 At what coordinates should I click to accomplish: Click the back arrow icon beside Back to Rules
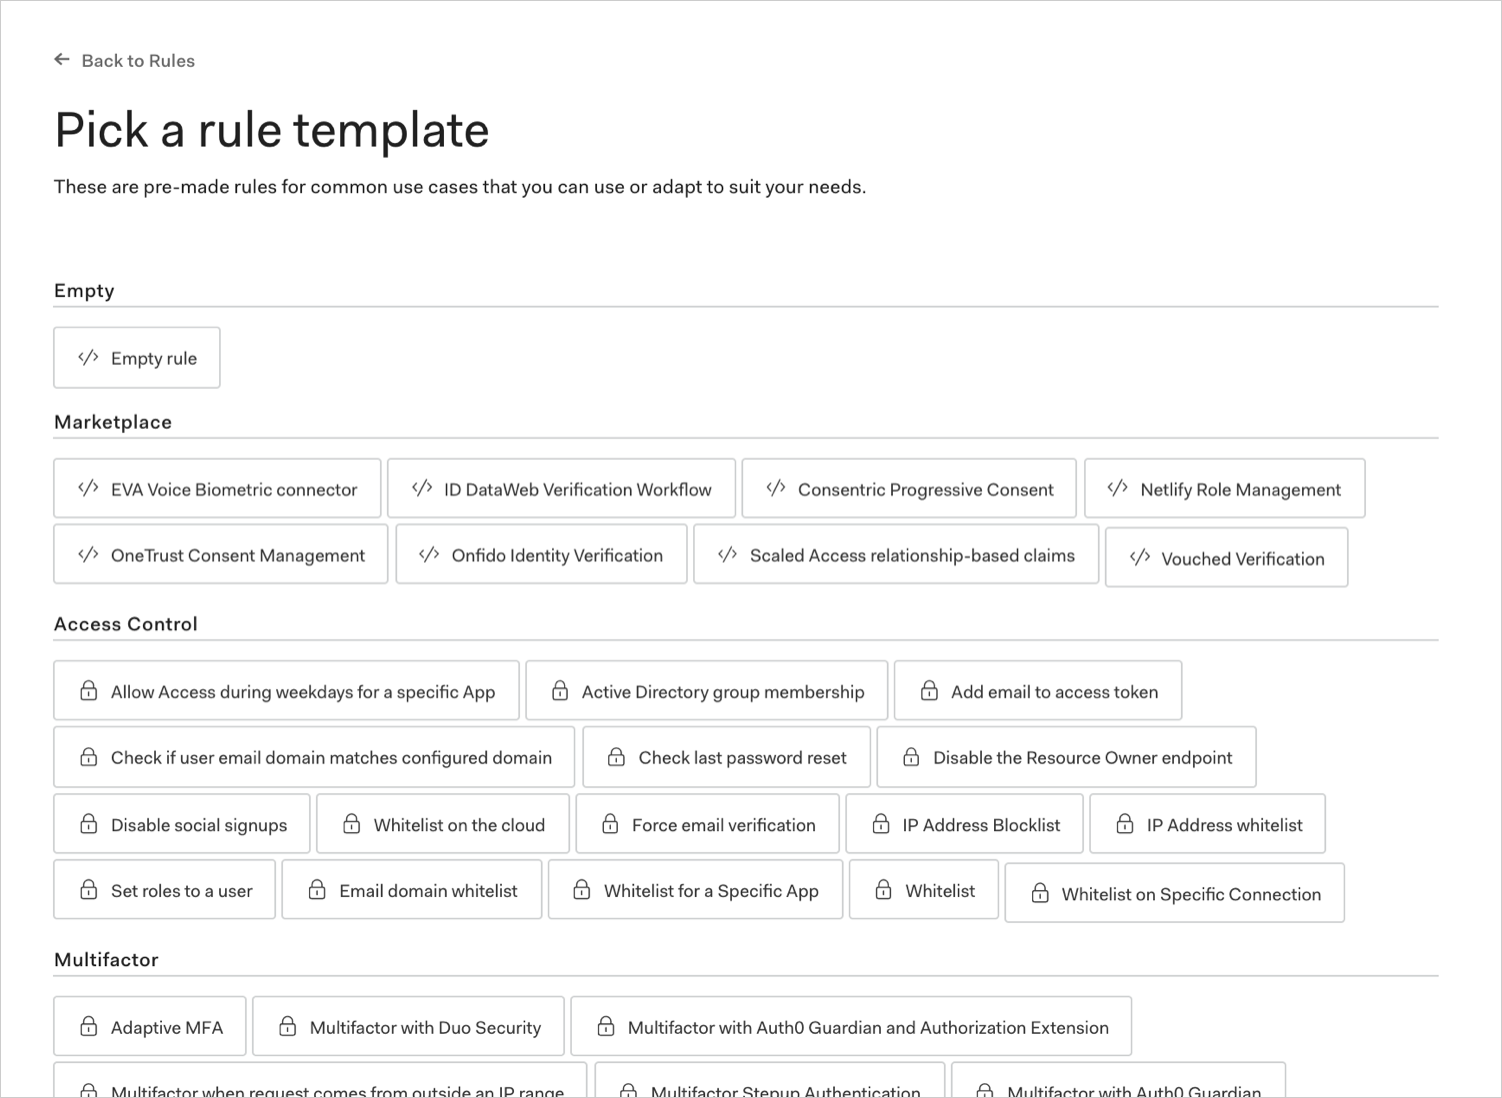pyautogui.click(x=62, y=60)
